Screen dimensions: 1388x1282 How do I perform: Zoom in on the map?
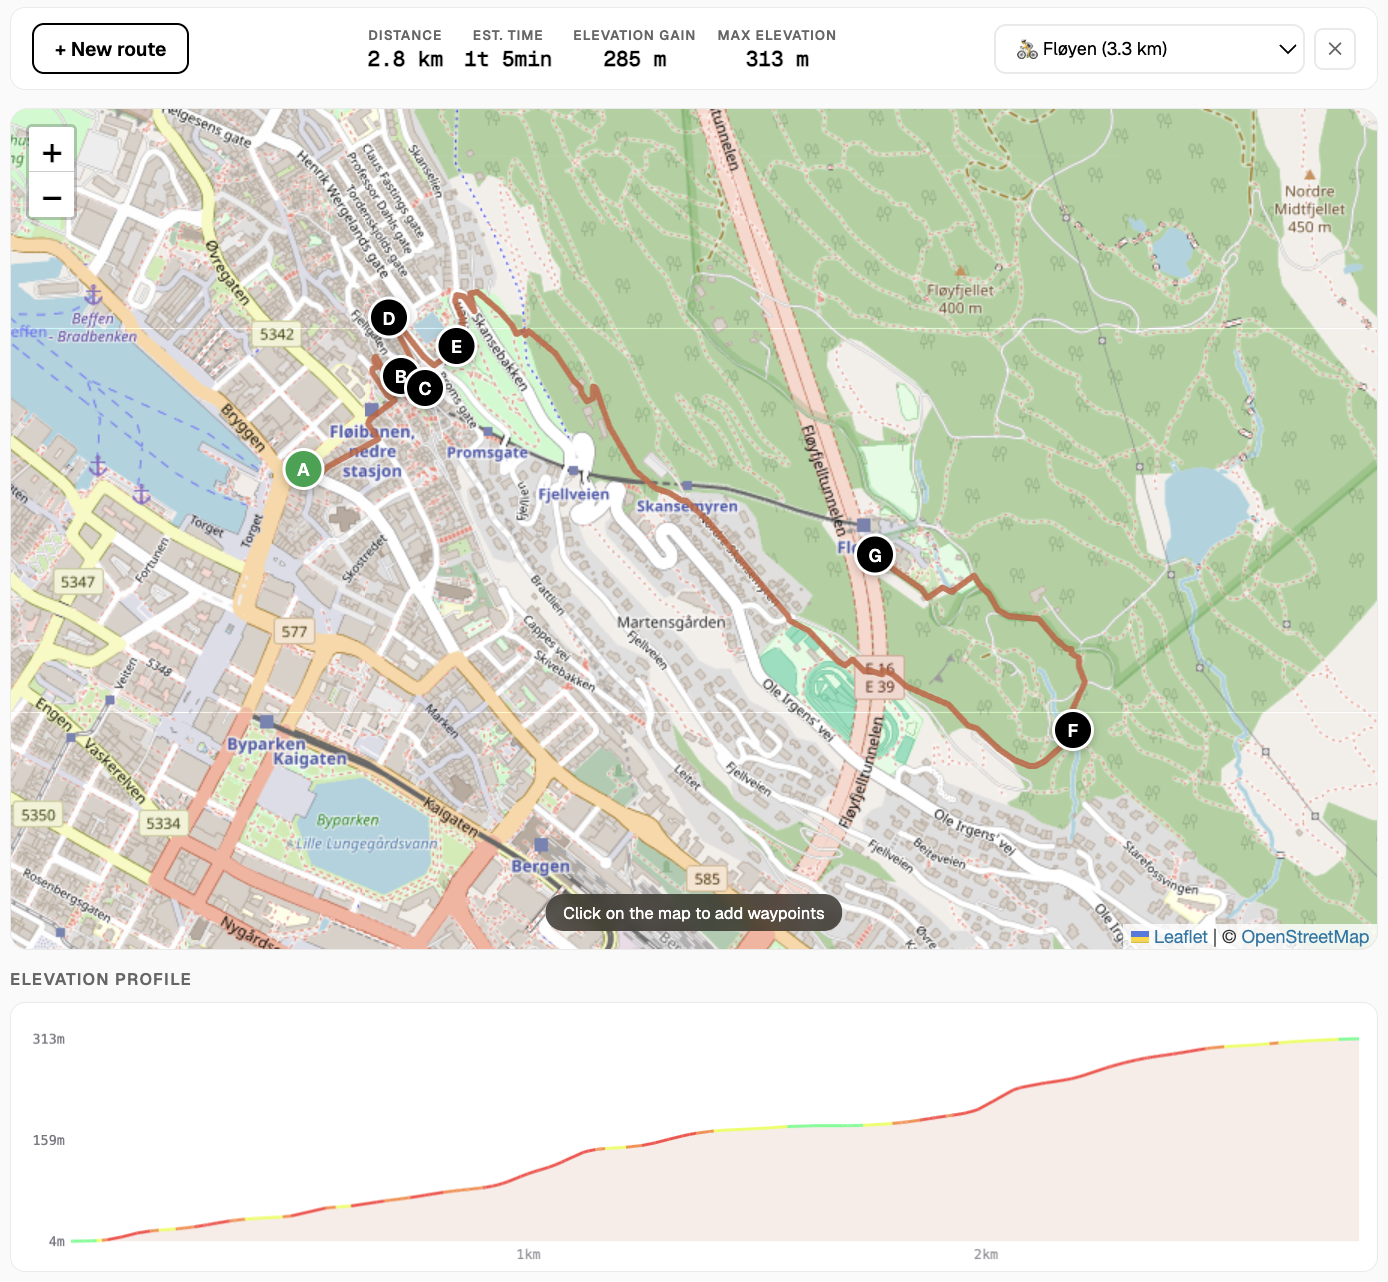pyautogui.click(x=51, y=151)
